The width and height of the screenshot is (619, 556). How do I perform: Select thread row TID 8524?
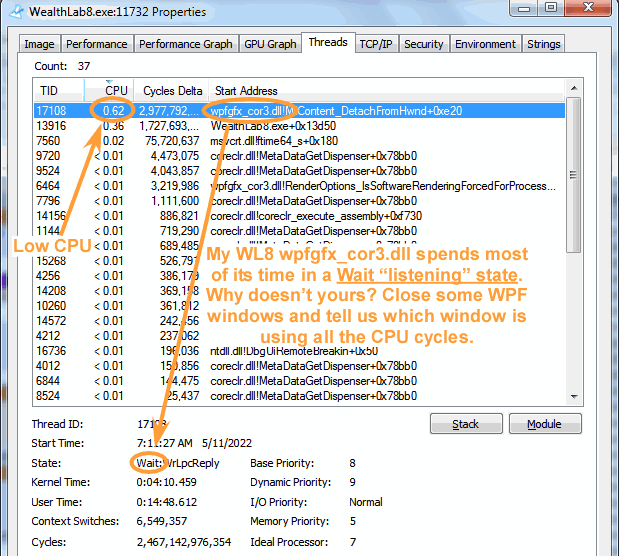coord(299,396)
